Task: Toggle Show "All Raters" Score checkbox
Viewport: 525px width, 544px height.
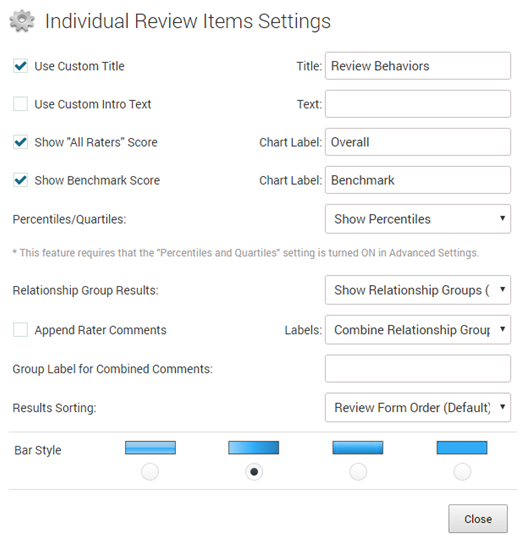Action: click(x=20, y=142)
